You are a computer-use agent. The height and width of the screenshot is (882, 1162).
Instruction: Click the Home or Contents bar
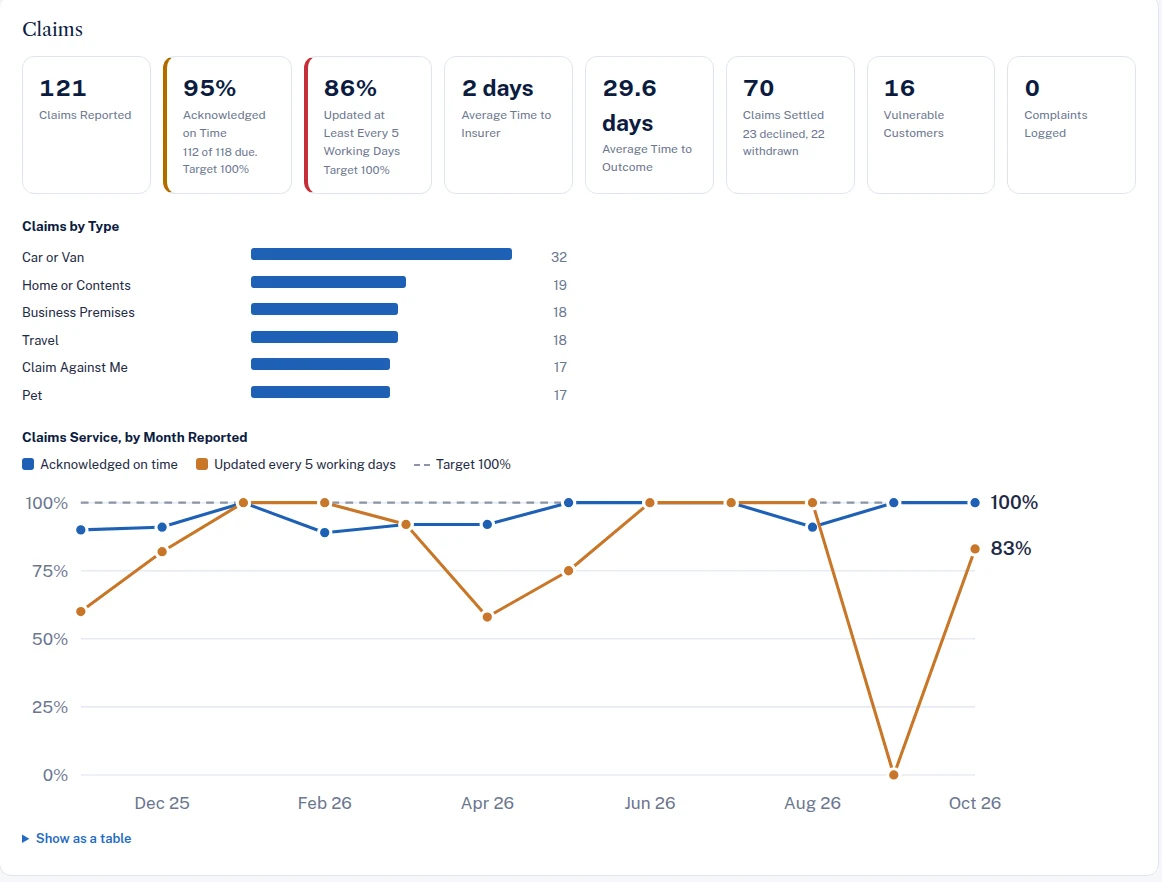click(328, 282)
